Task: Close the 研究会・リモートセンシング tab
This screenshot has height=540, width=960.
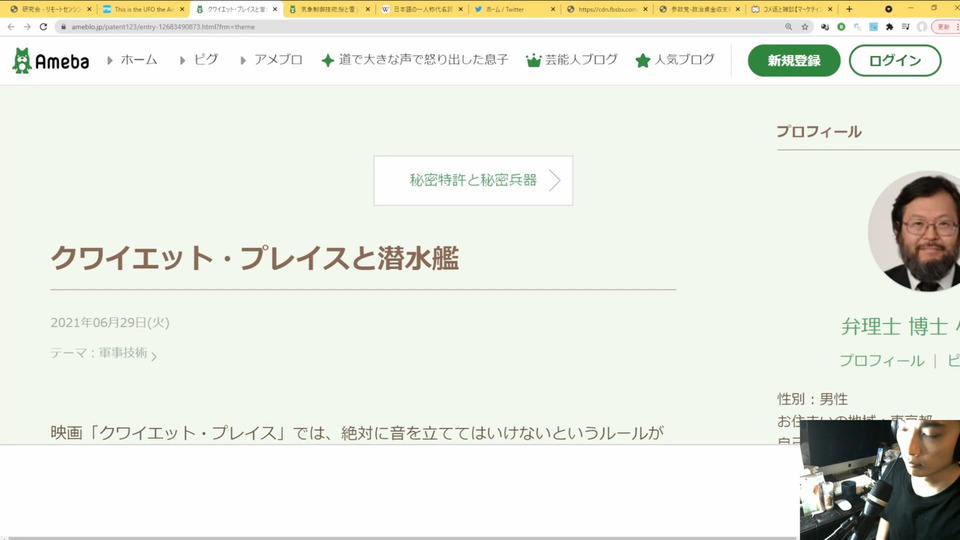Action: 89,9
